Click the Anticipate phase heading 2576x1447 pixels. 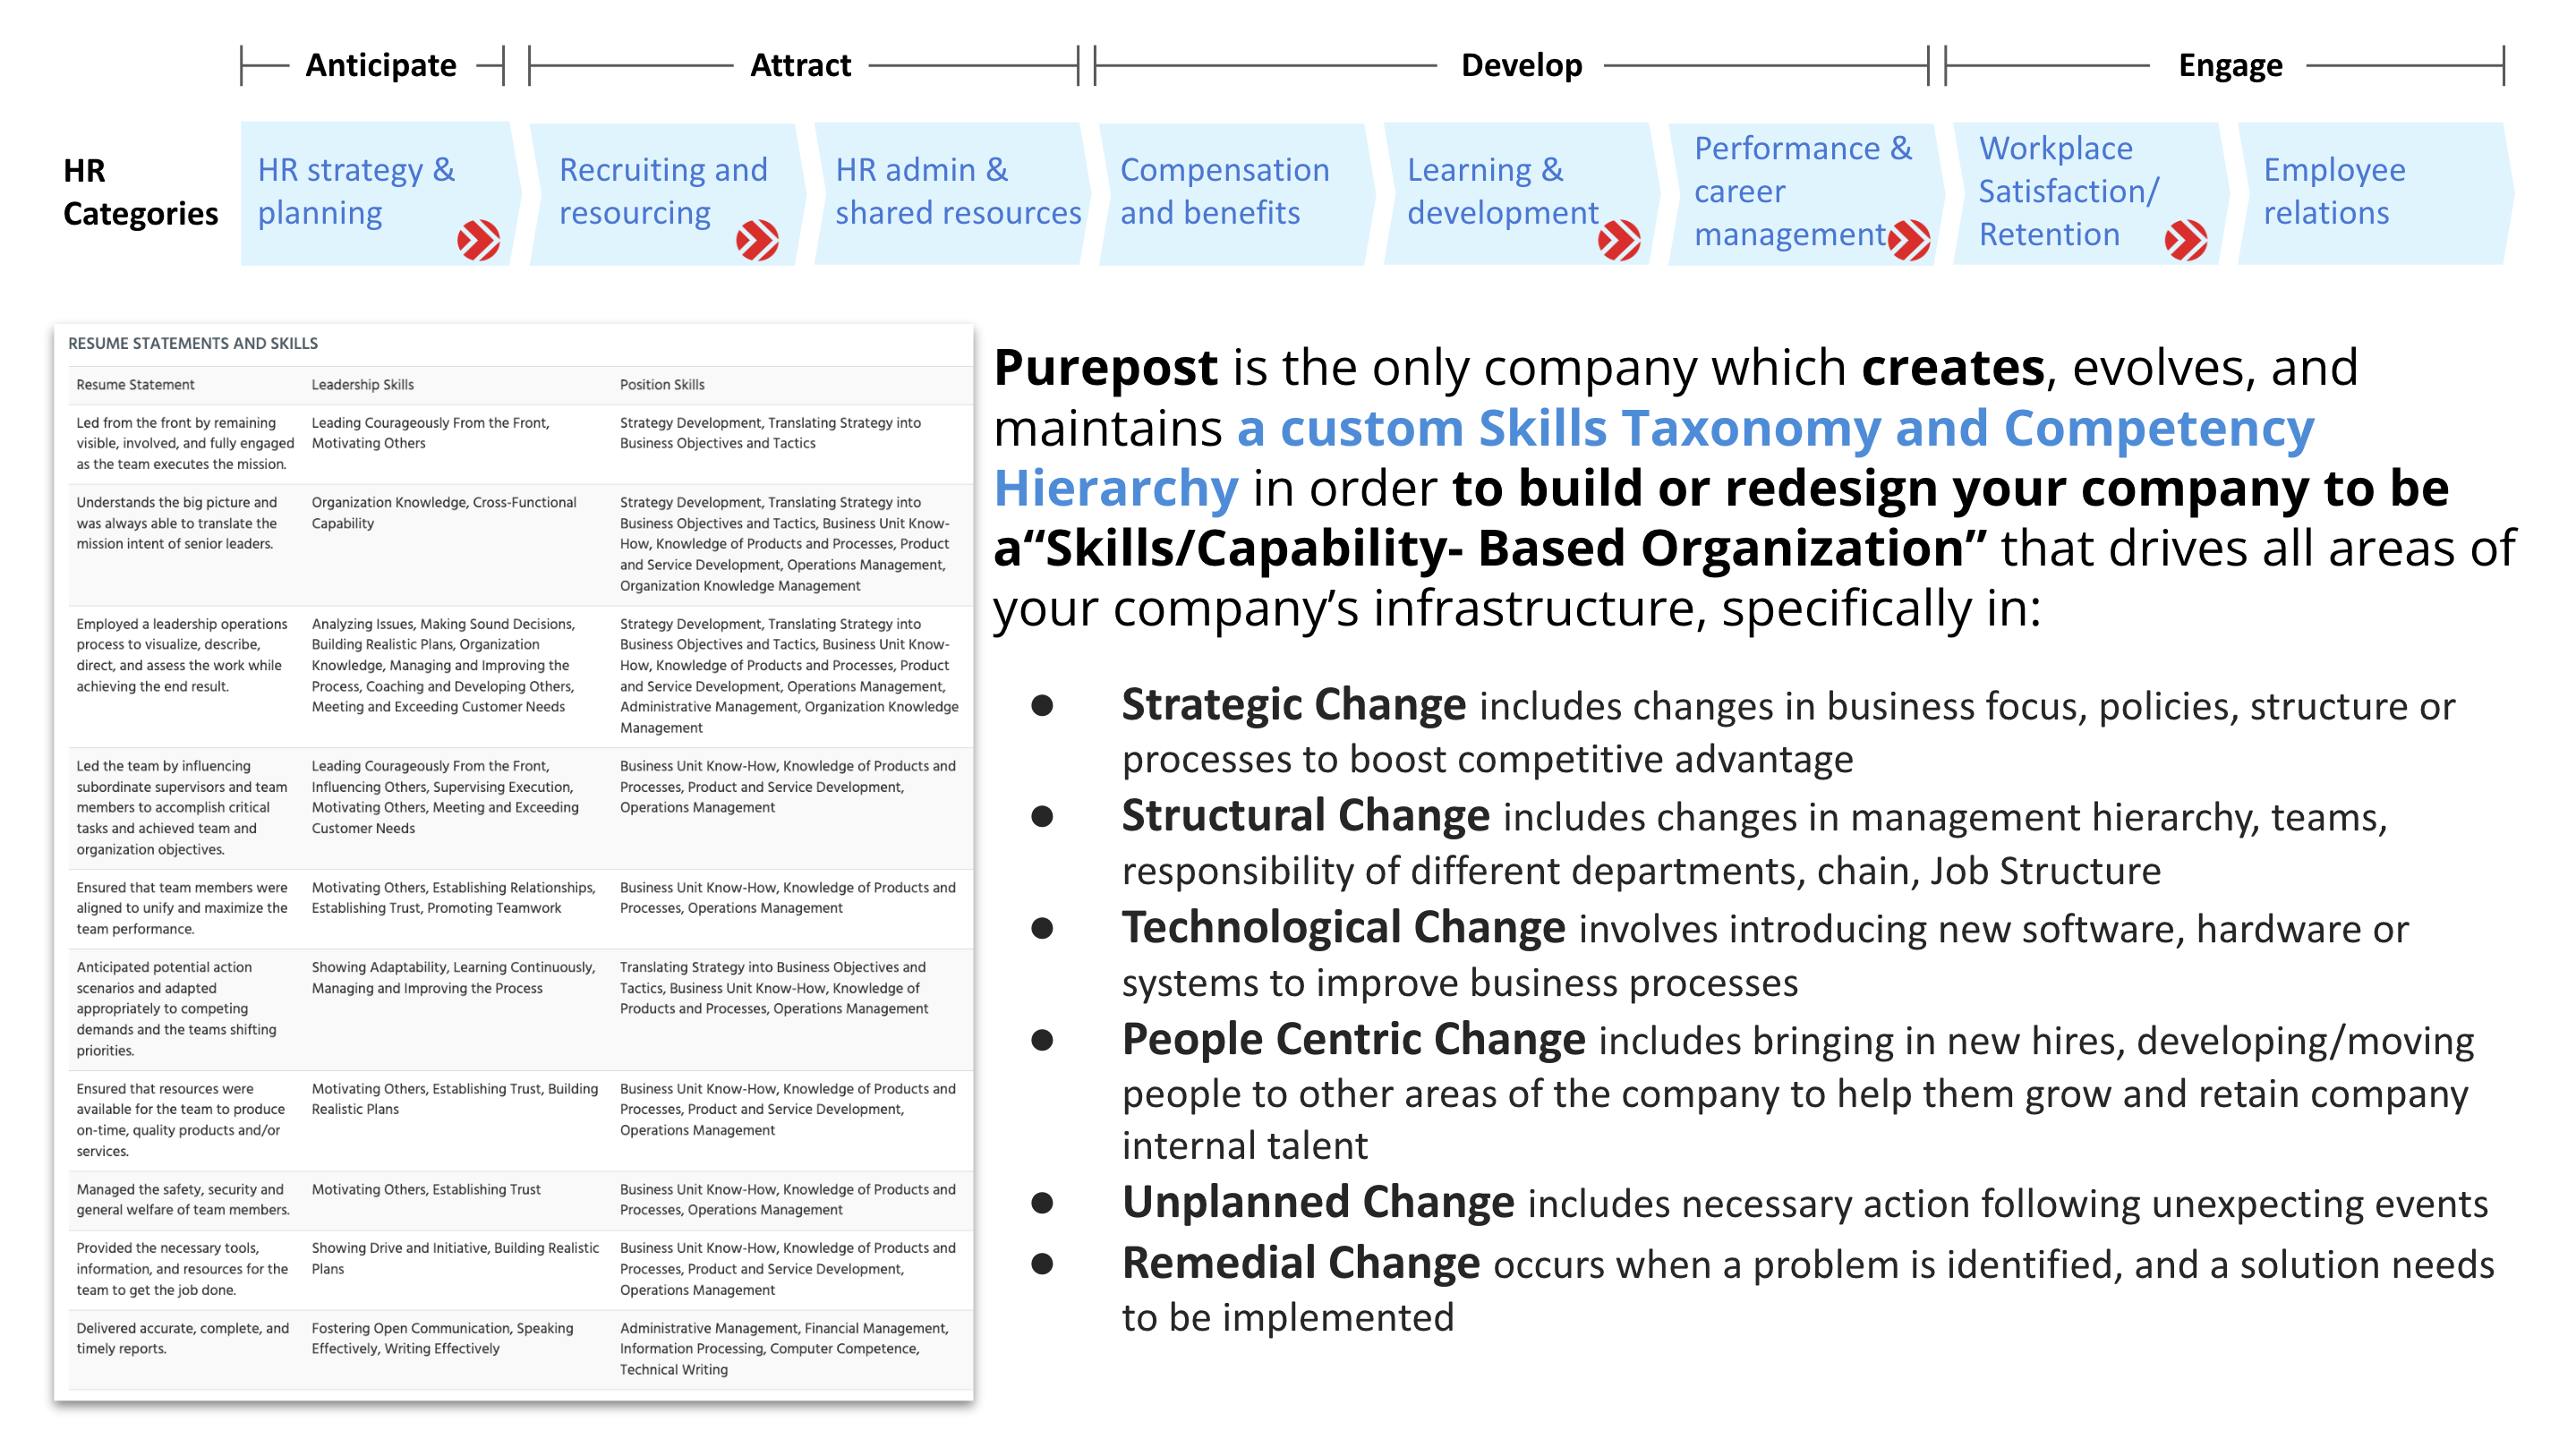pos(380,65)
